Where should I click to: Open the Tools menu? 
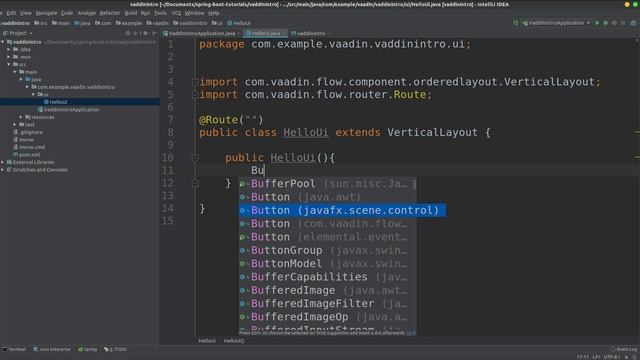pos(160,13)
